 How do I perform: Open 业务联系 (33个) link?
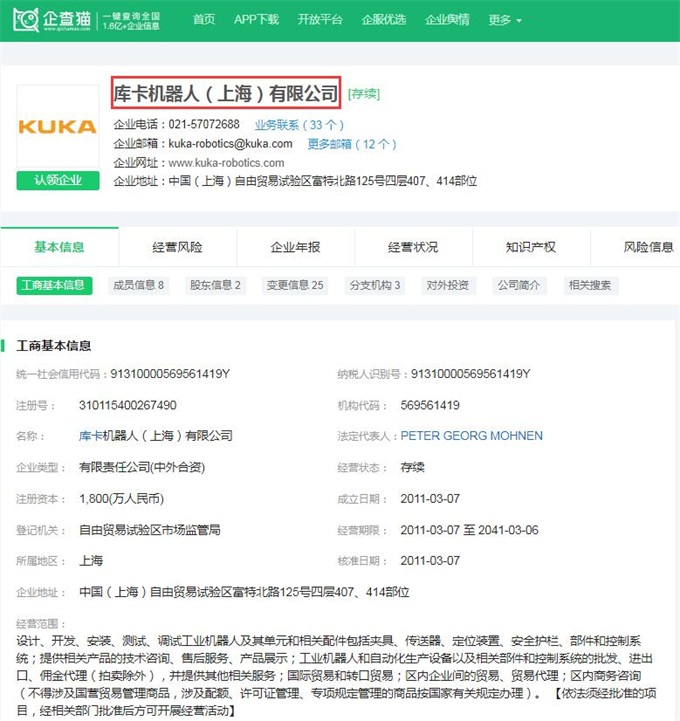click(299, 125)
